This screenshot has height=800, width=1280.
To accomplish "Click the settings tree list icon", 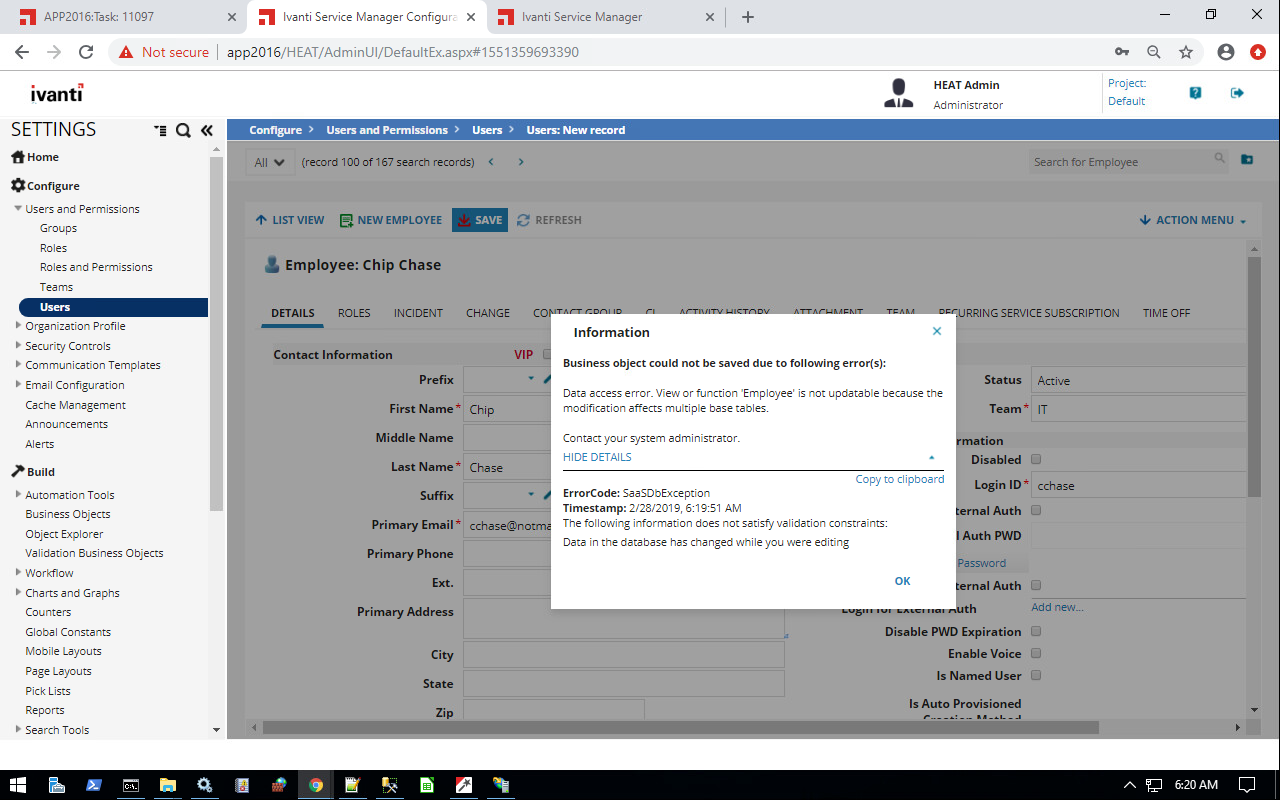I will coord(160,130).
